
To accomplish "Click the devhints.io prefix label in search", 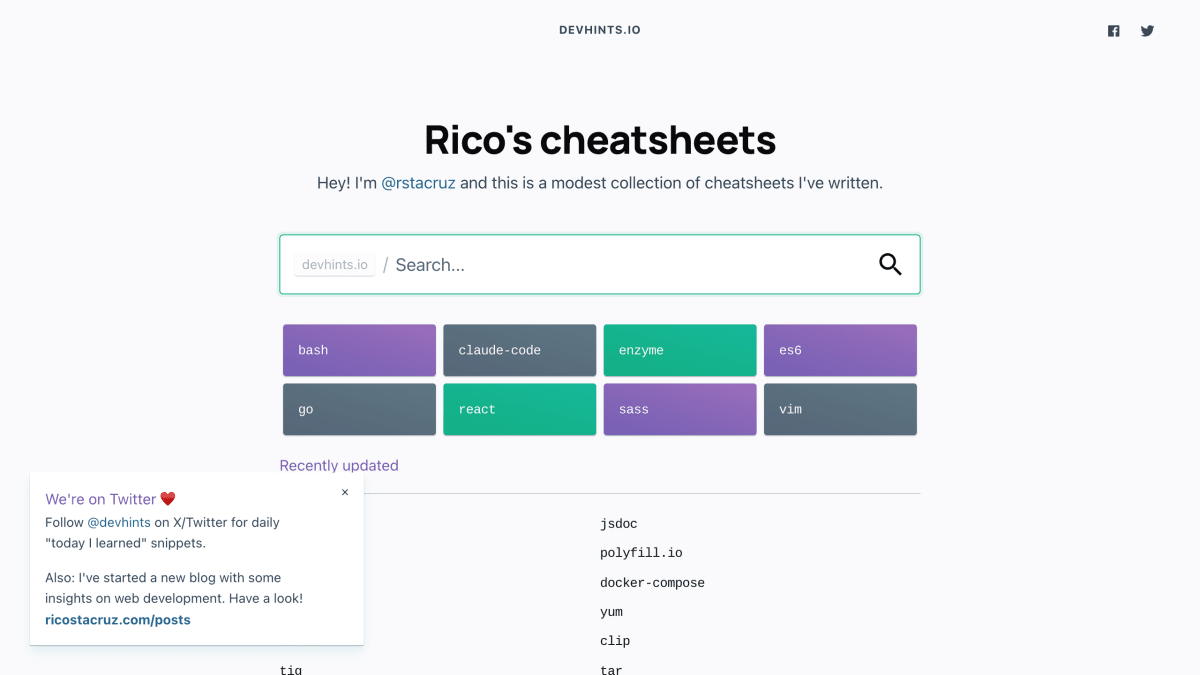I will click(x=335, y=265).
